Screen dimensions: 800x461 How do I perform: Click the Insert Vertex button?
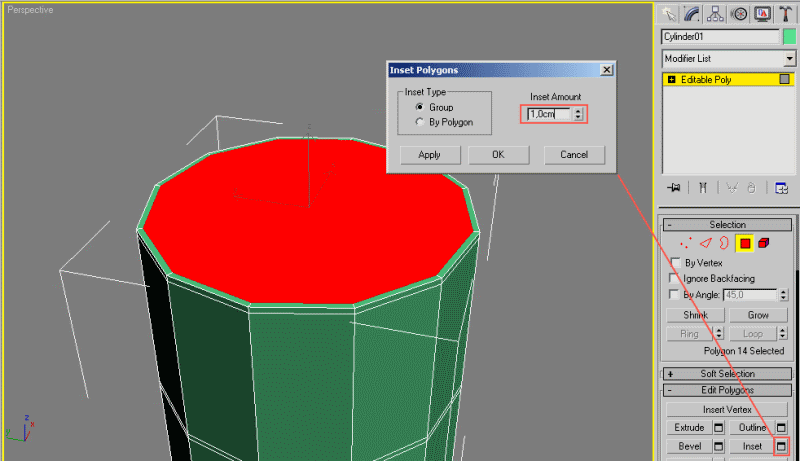click(x=727, y=409)
